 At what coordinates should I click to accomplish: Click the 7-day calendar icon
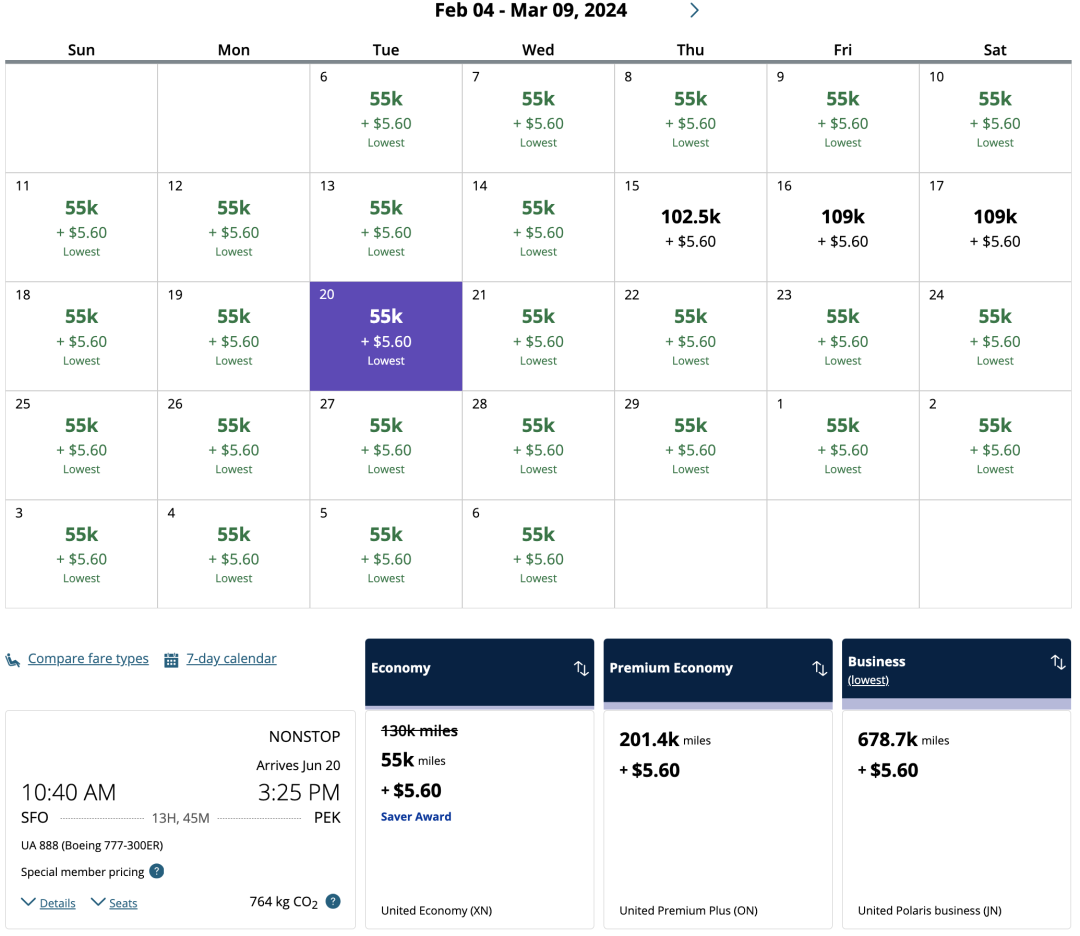click(x=172, y=660)
